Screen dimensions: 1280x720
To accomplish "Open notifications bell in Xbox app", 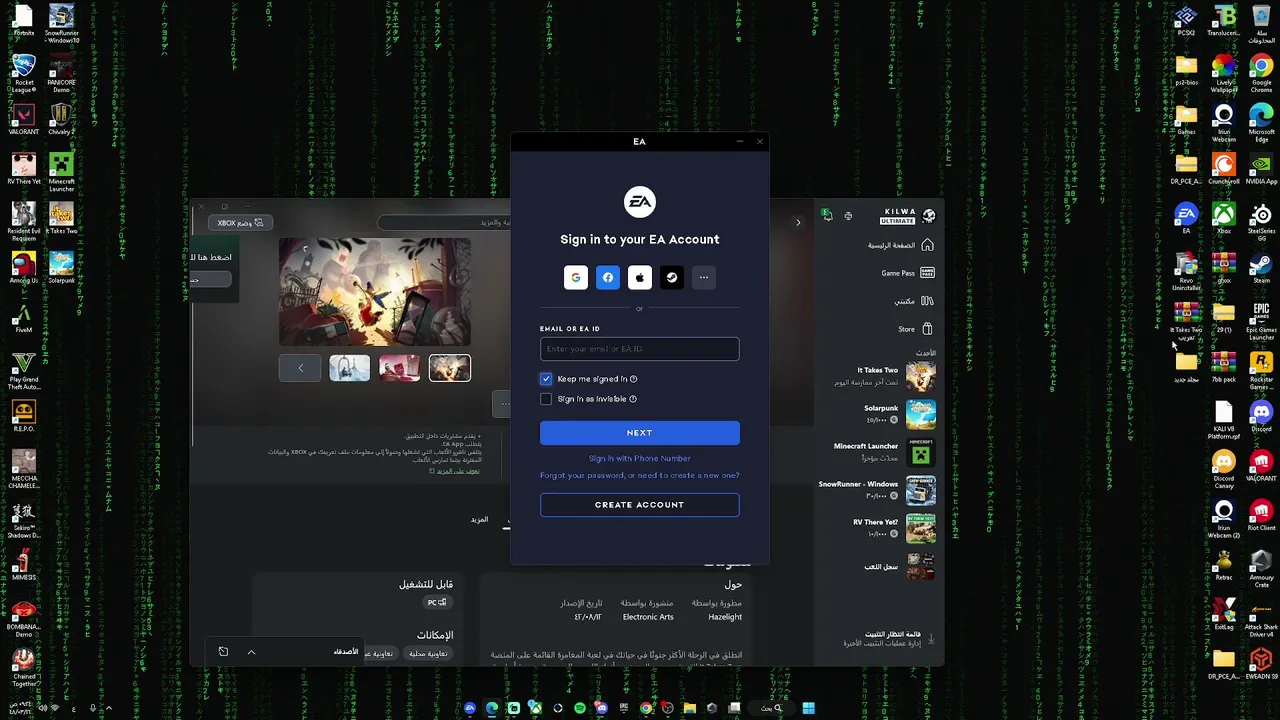I will pos(827,216).
